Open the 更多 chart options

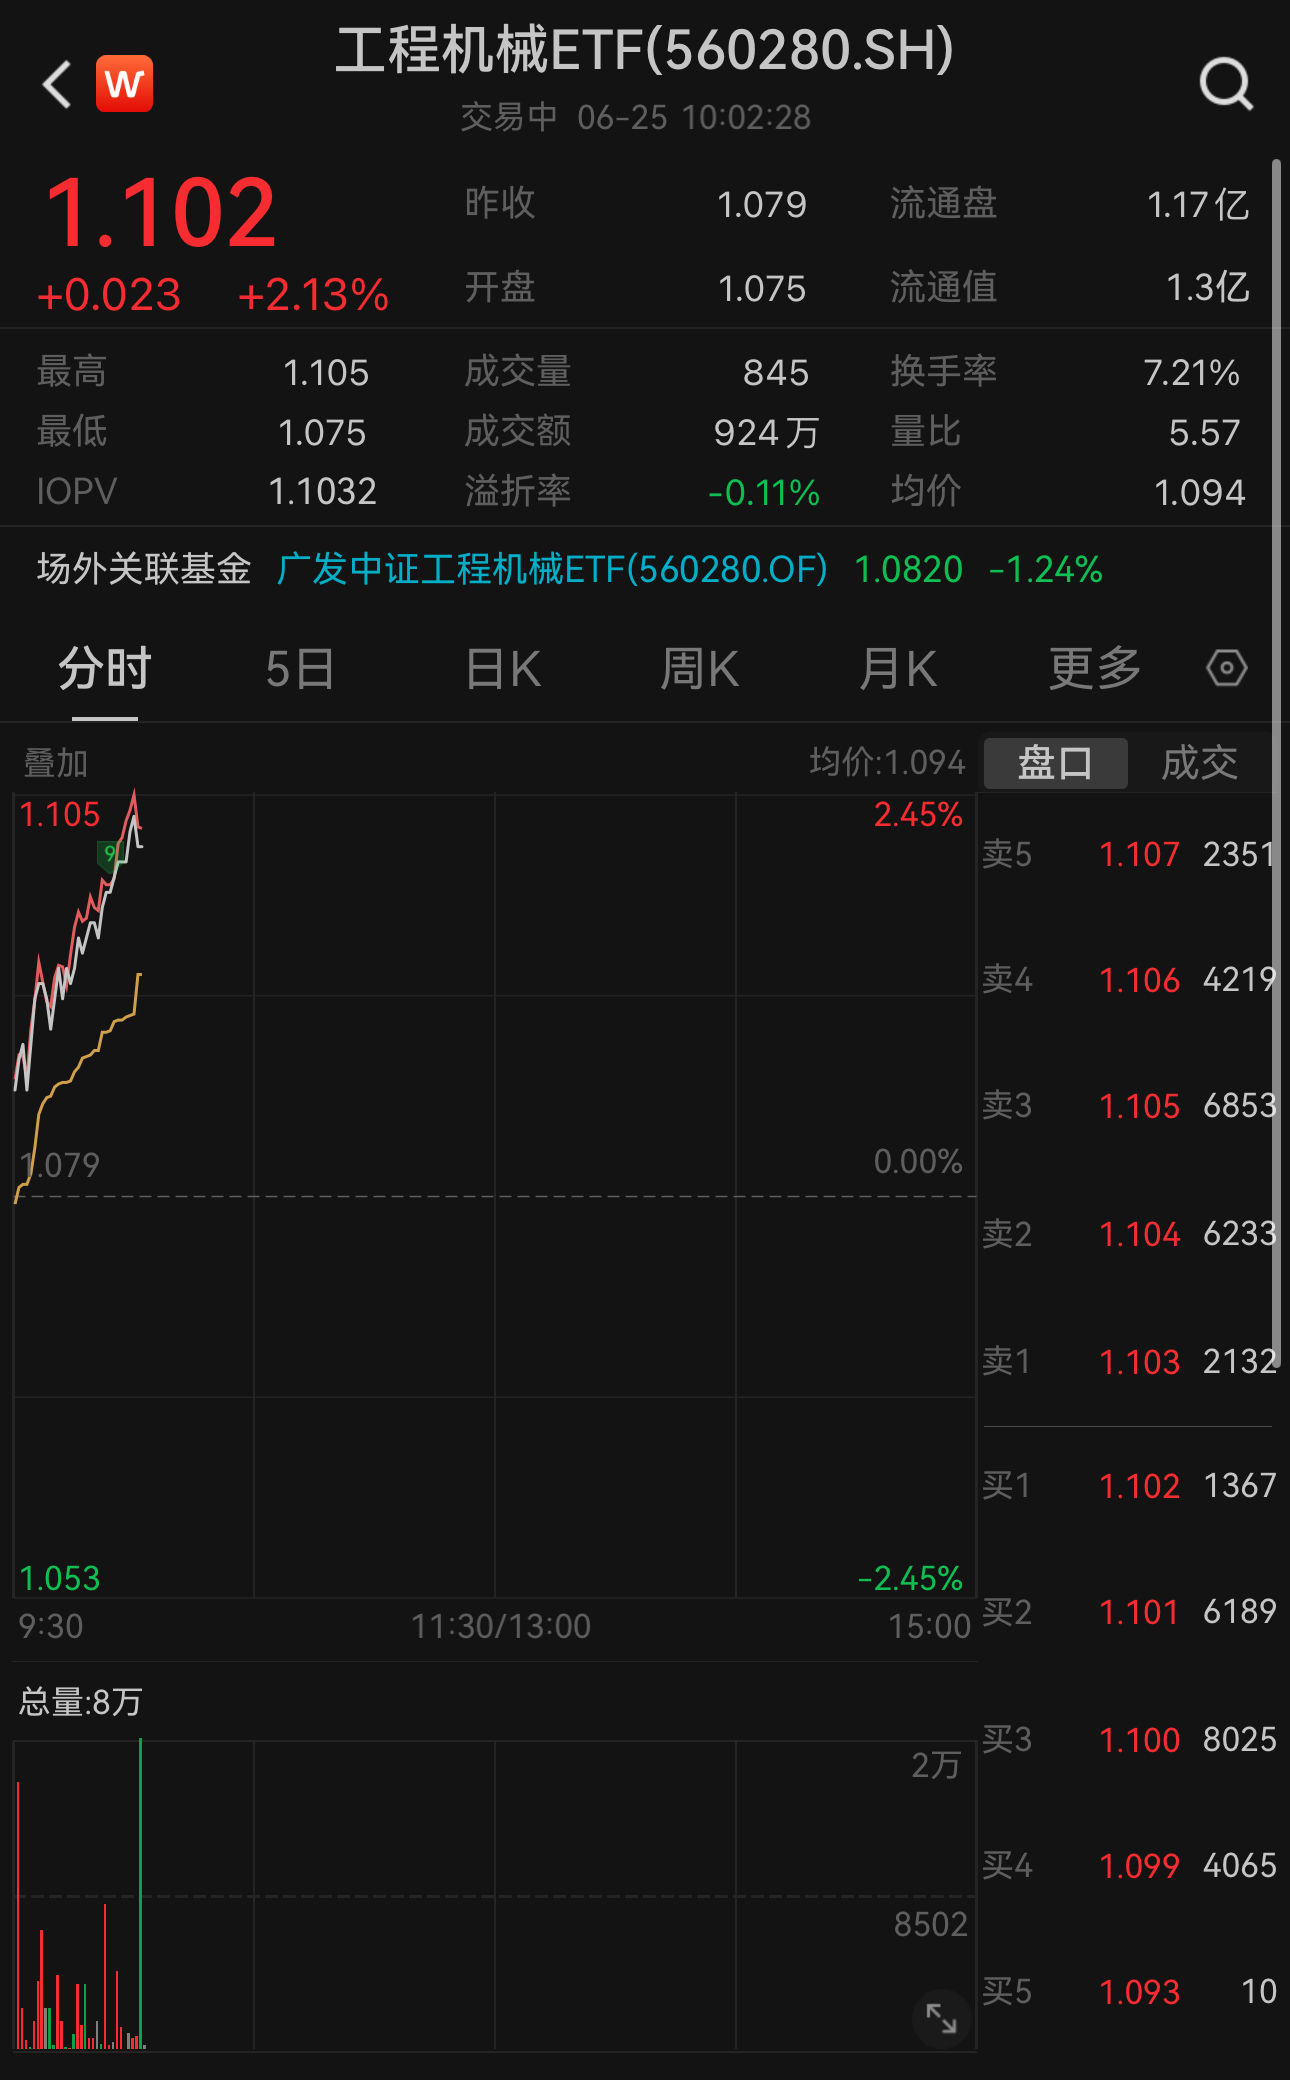[x=1095, y=668]
